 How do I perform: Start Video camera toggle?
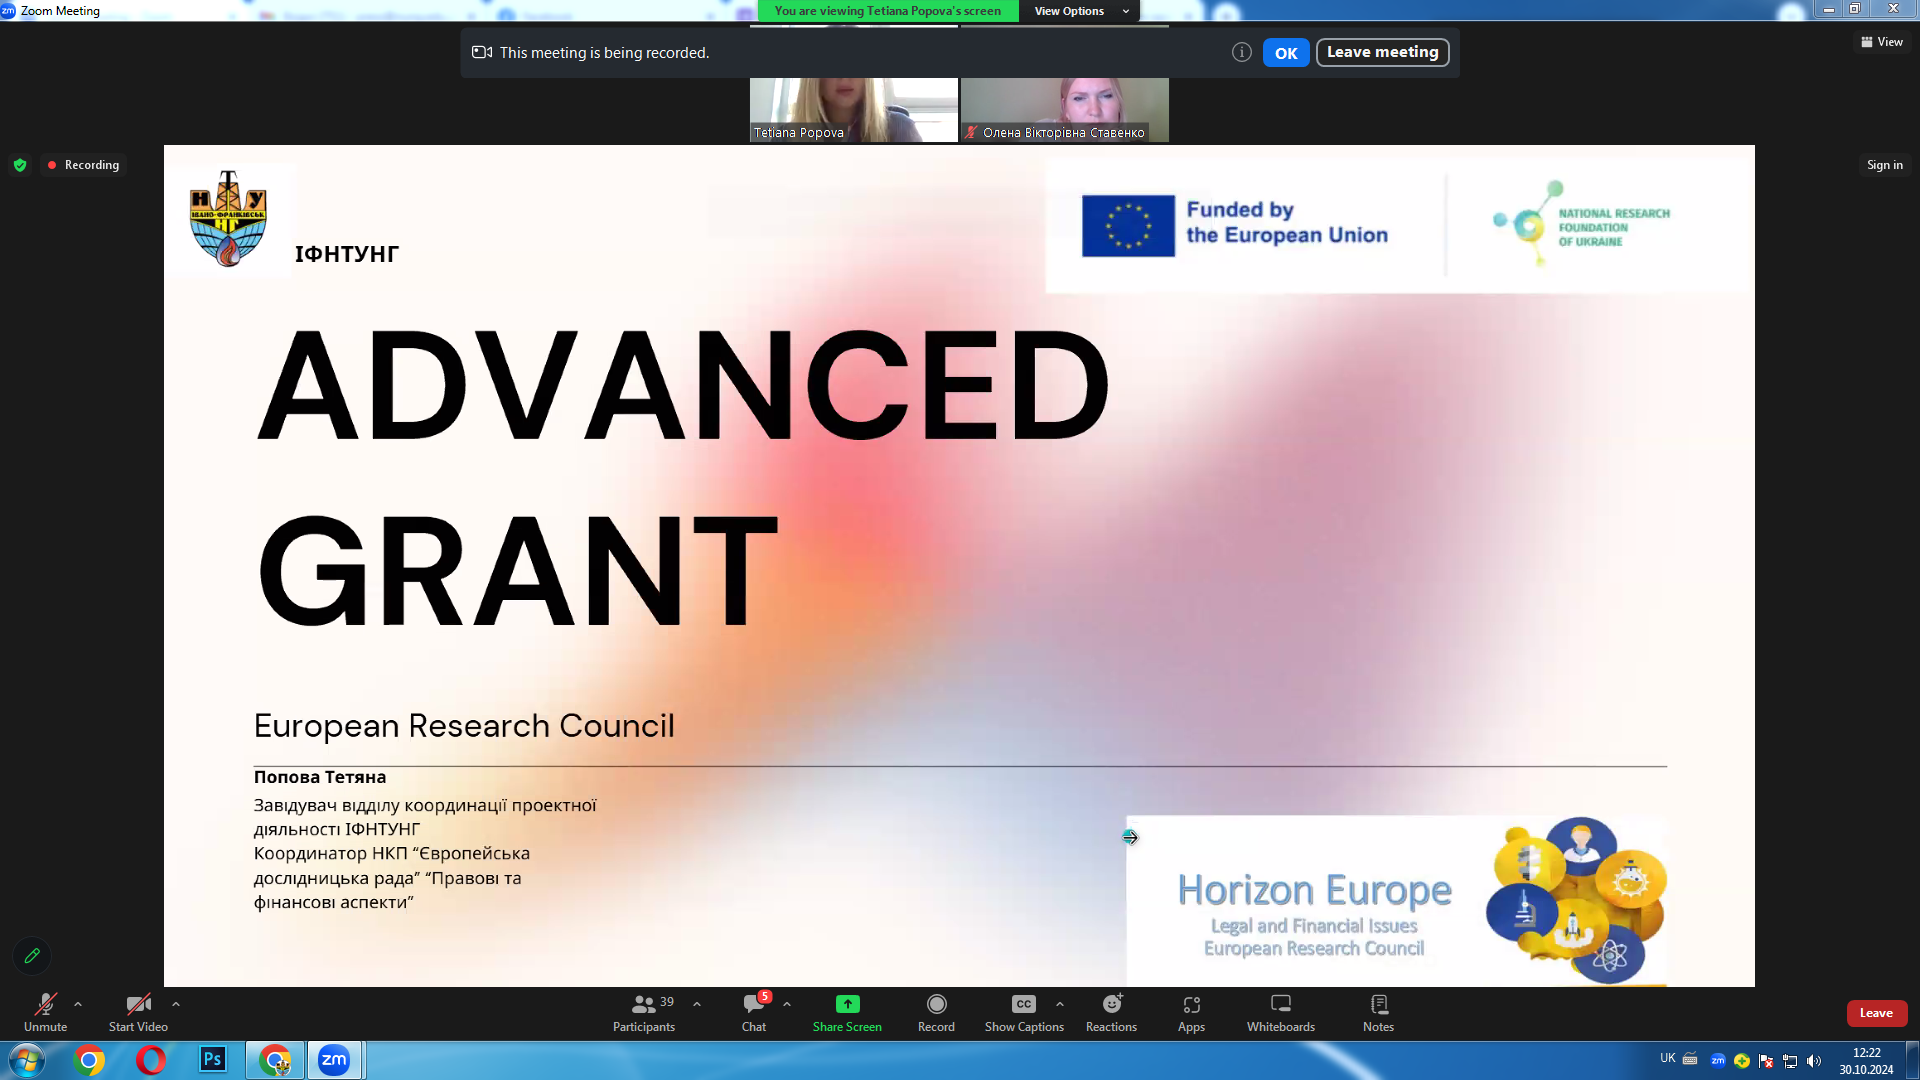tap(138, 1004)
